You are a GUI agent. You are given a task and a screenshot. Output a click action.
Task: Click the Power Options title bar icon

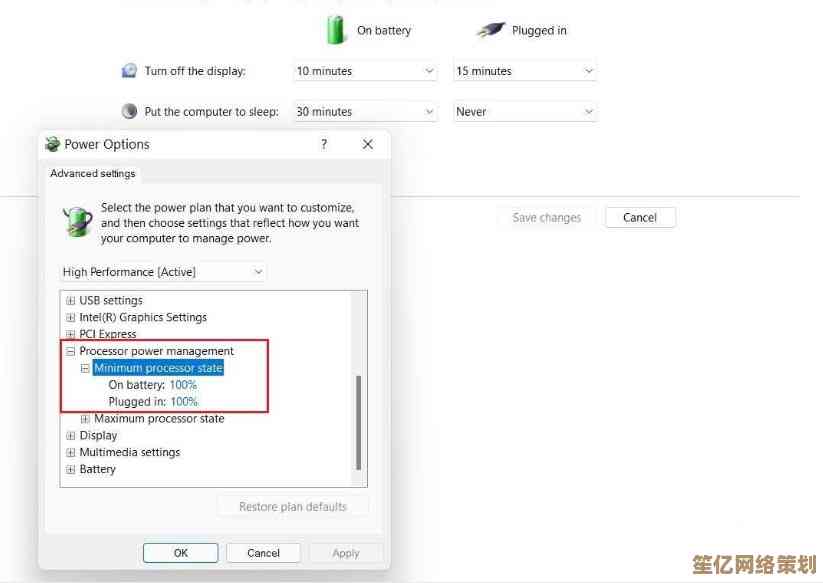[x=53, y=144]
